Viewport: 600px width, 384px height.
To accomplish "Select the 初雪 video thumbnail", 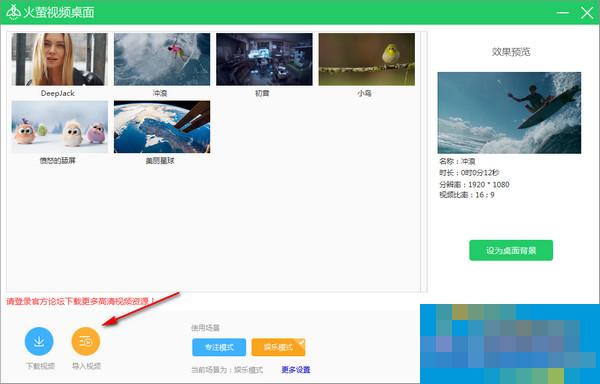I will click(264, 59).
